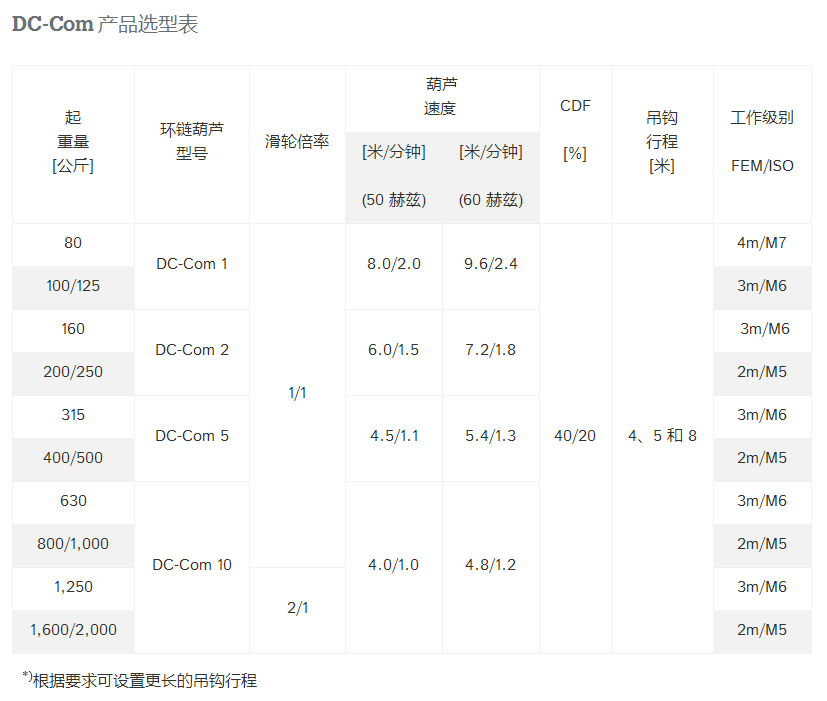Click the 'DC-Com 产品选型表' heading
Screen dimensions: 827x701
coord(105,24)
